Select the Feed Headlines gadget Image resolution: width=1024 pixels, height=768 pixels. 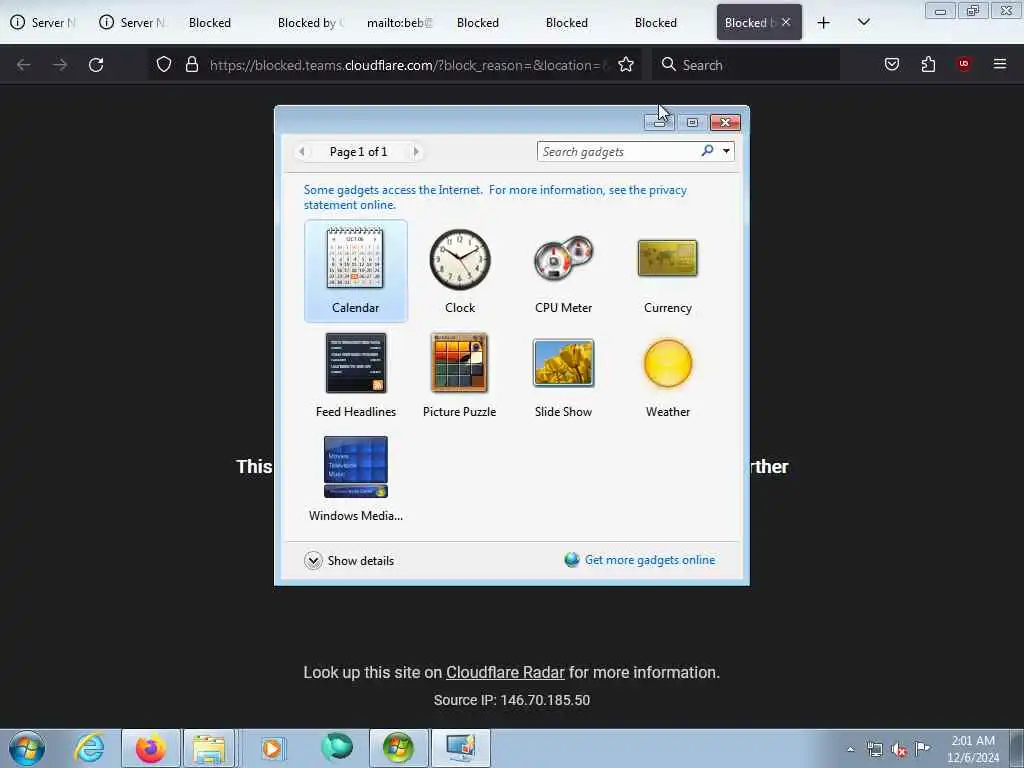point(355,375)
